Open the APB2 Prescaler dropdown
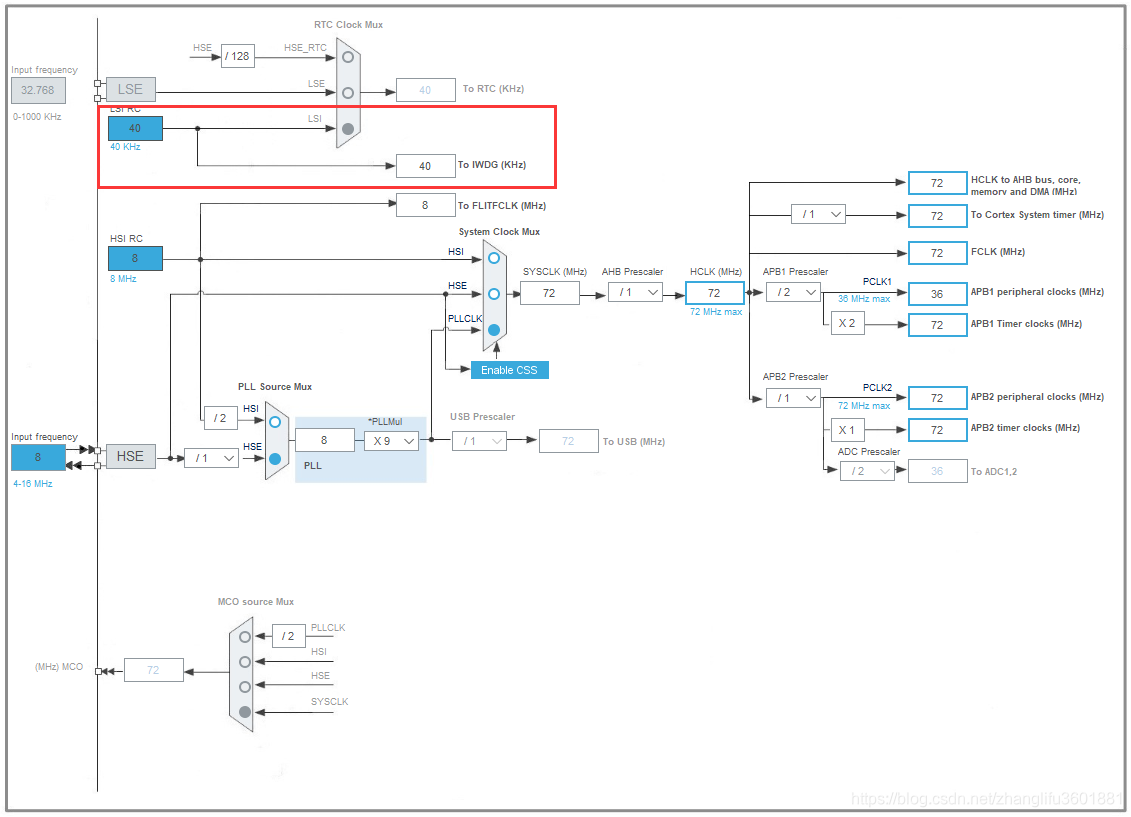The image size is (1131, 817). tap(793, 398)
